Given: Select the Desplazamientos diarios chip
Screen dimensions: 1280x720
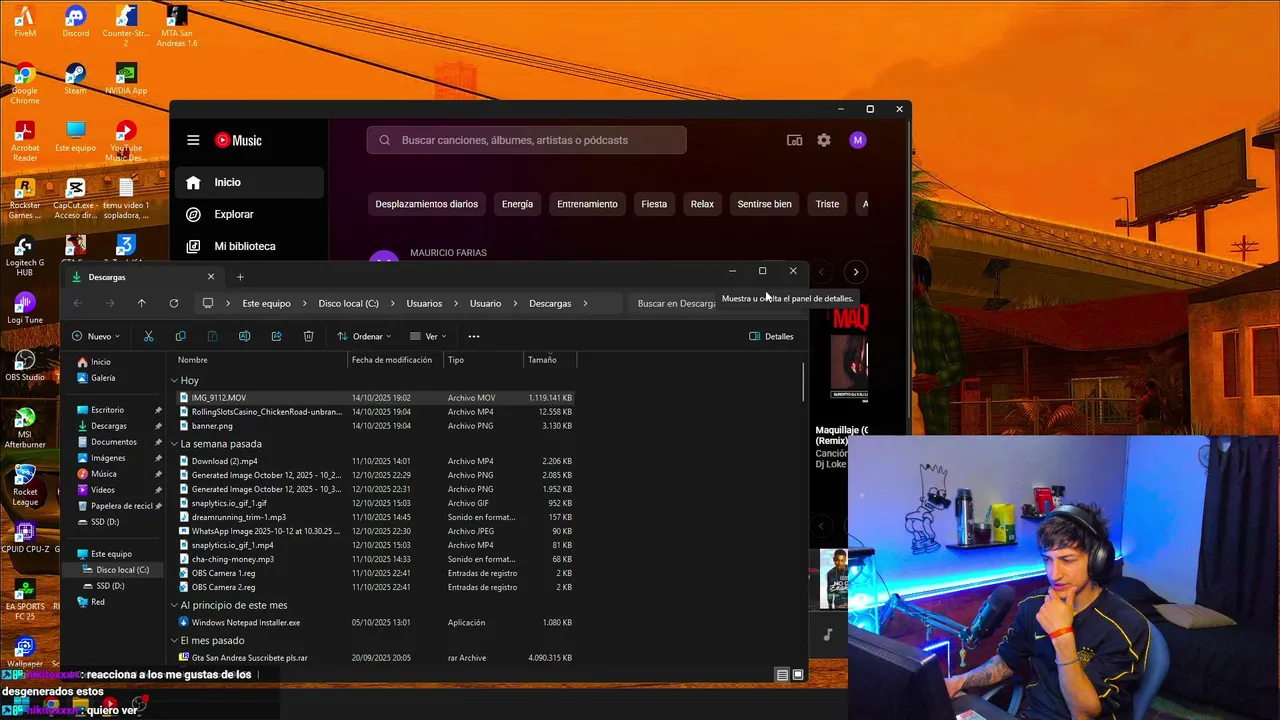Looking at the screenshot, I should pyautogui.click(x=427, y=204).
